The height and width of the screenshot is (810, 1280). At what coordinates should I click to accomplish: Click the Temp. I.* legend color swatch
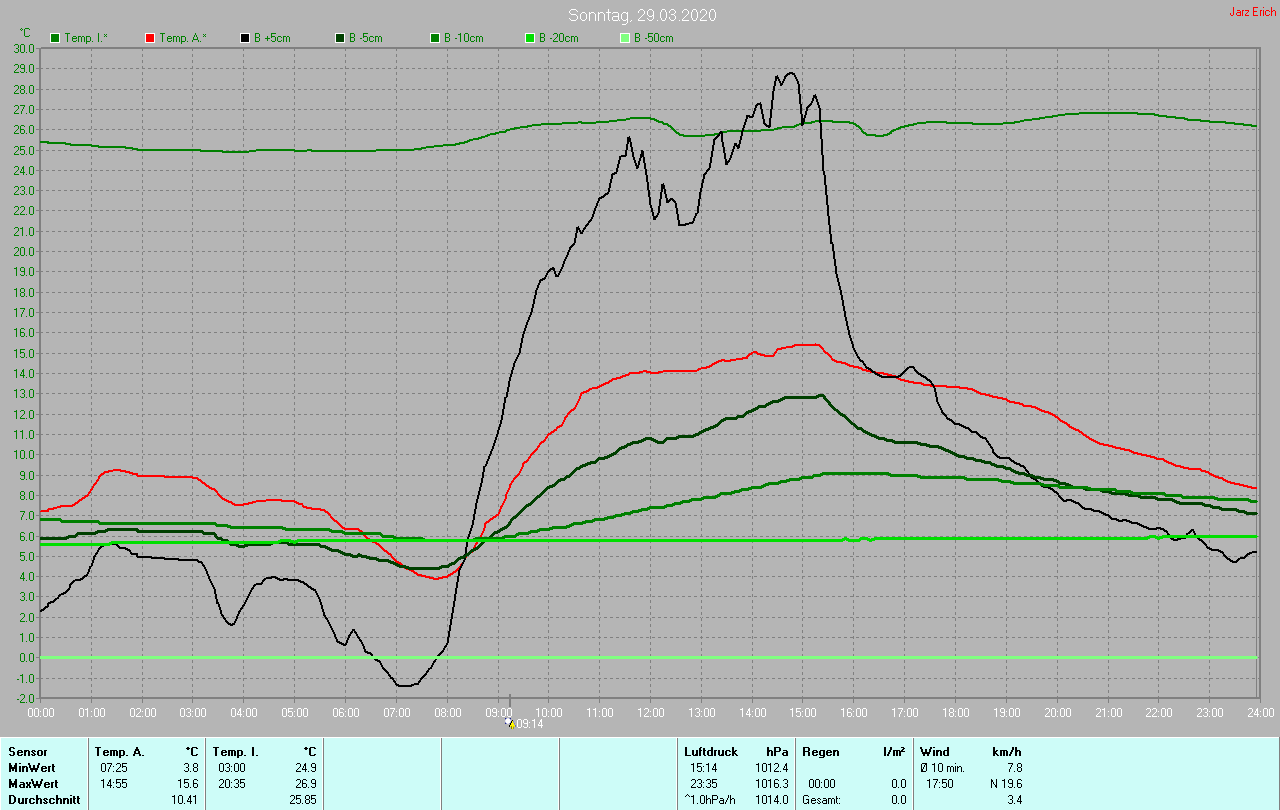click(55, 38)
